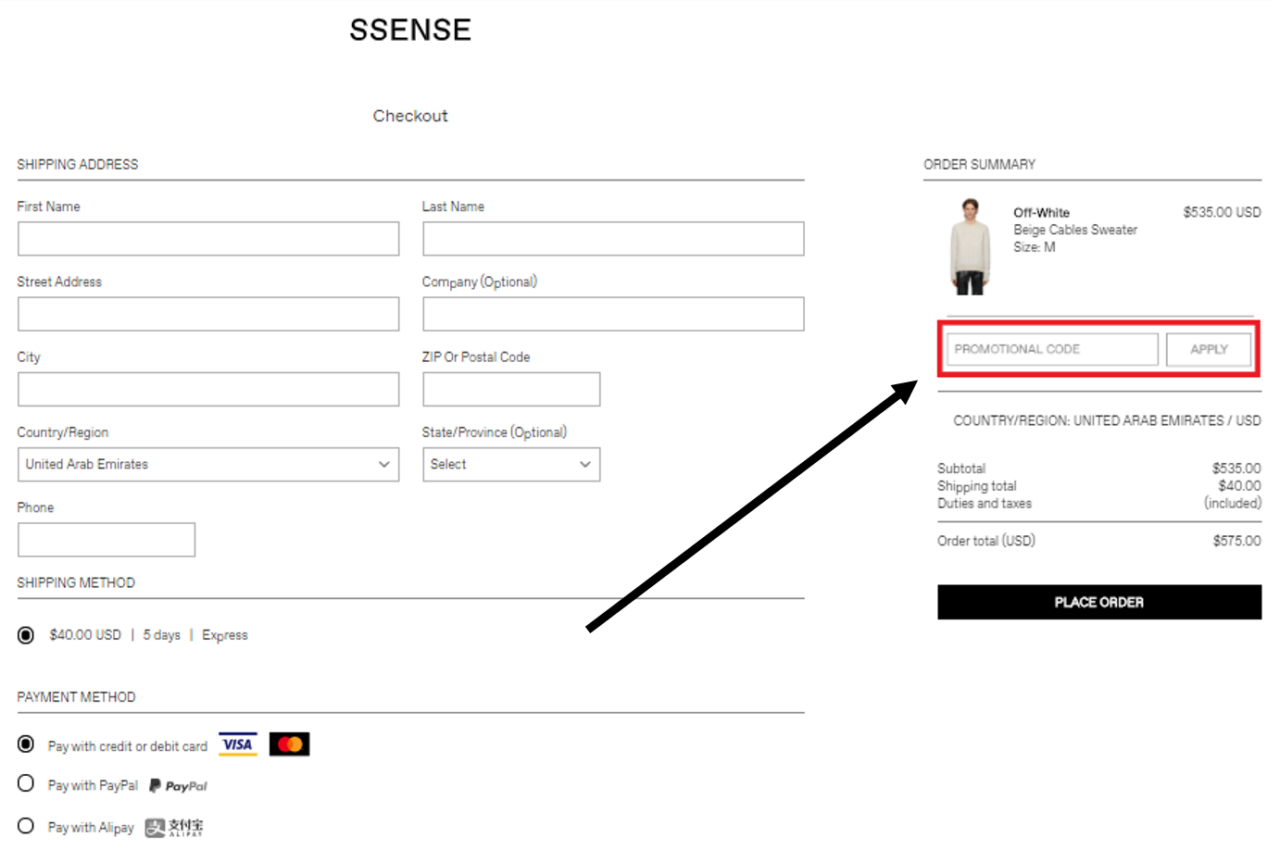The height and width of the screenshot is (850, 1280).
Task: Click the PLACE ORDER button
Action: tap(1099, 602)
